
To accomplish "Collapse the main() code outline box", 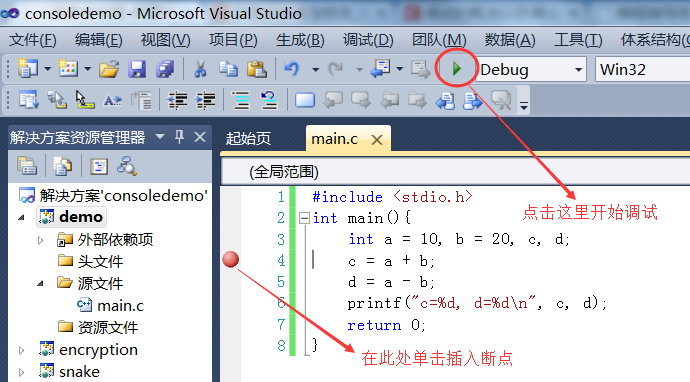I will coord(304,218).
